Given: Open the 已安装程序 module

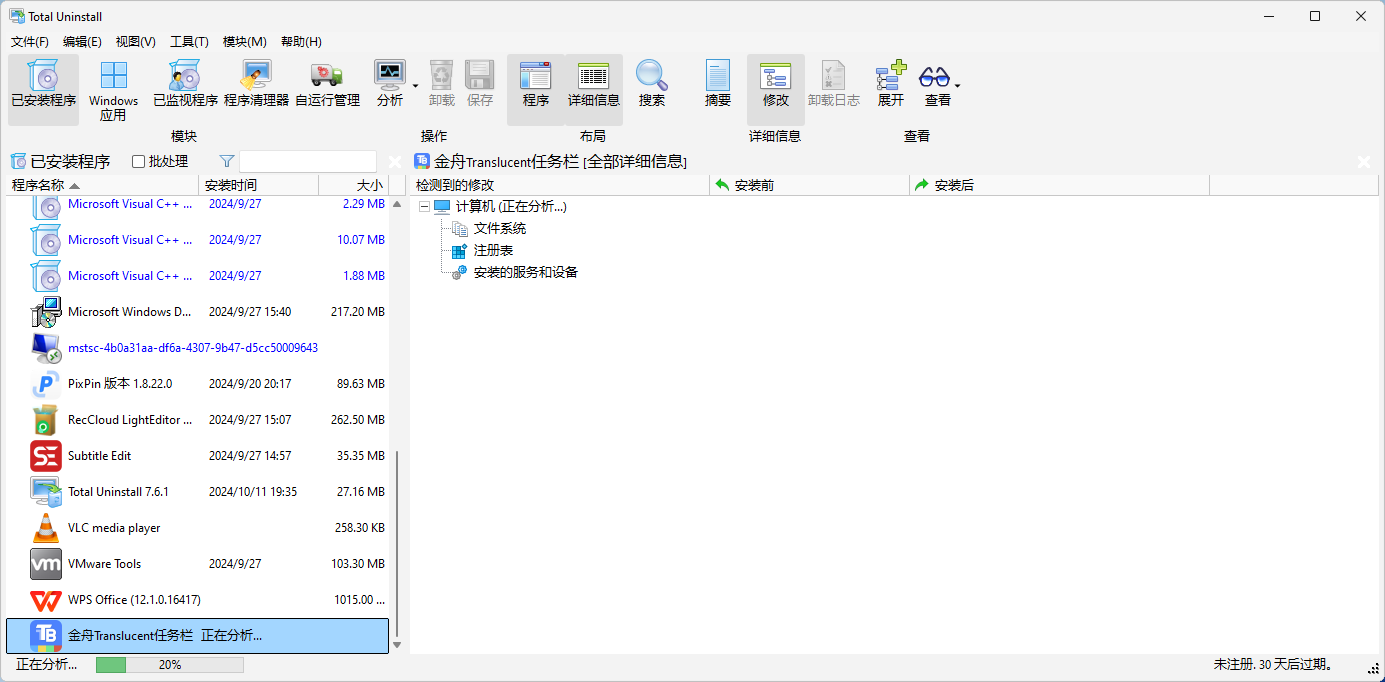Looking at the screenshot, I should (43, 89).
